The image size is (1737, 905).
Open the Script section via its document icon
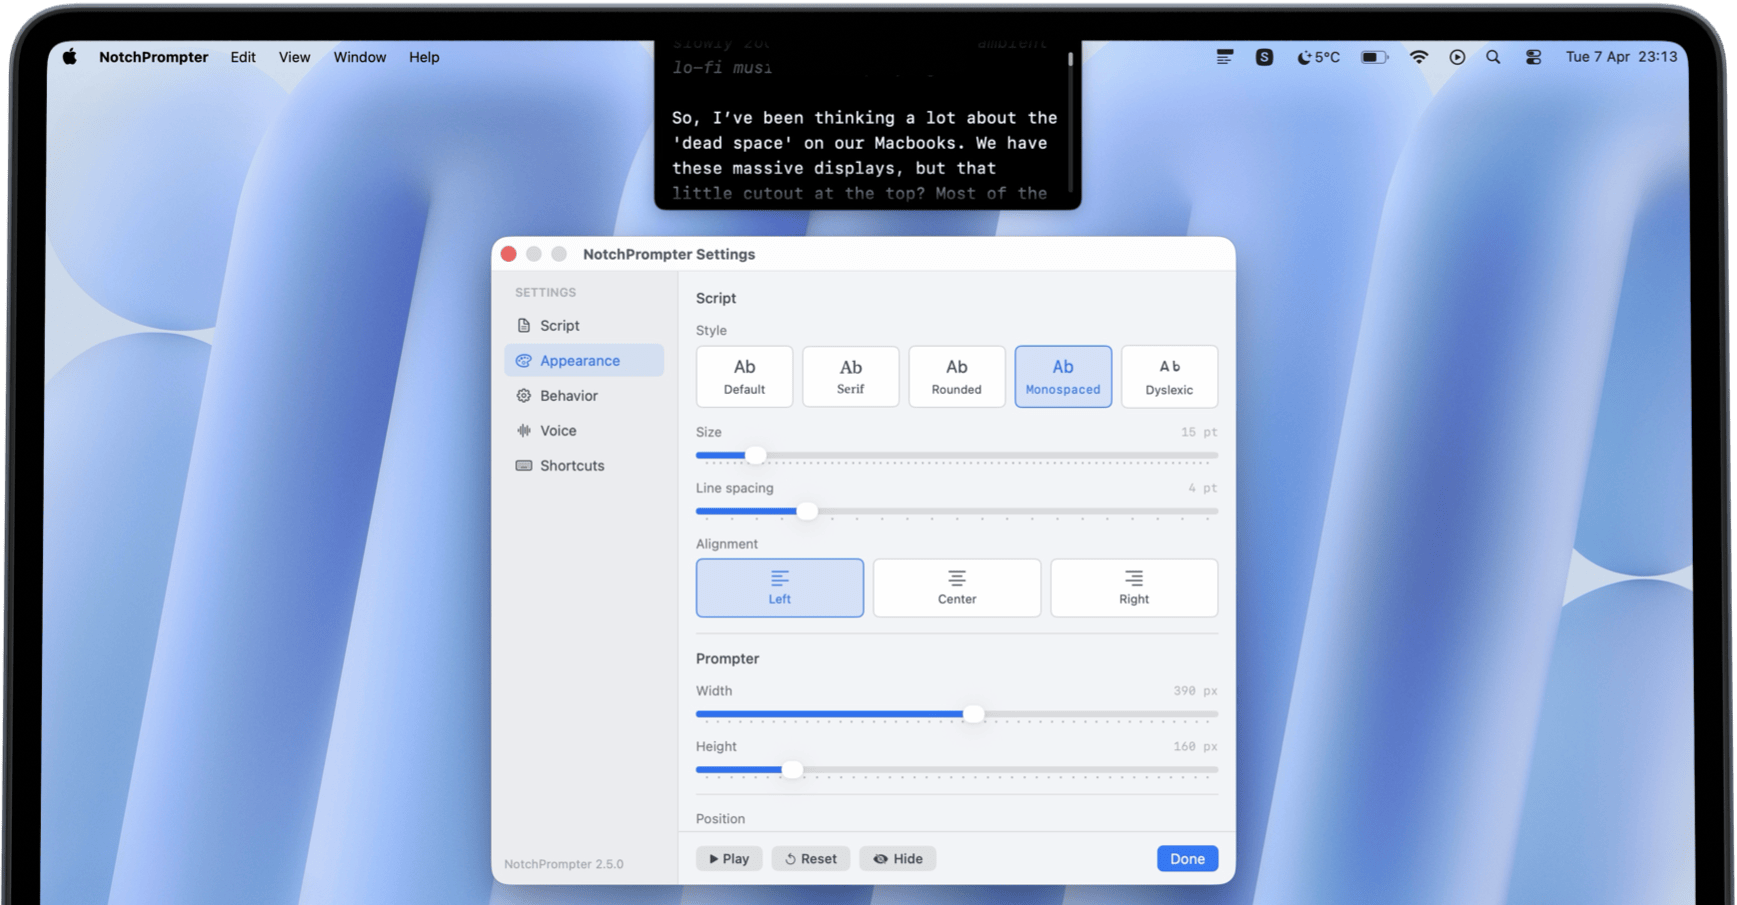click(x=524, y=325)
